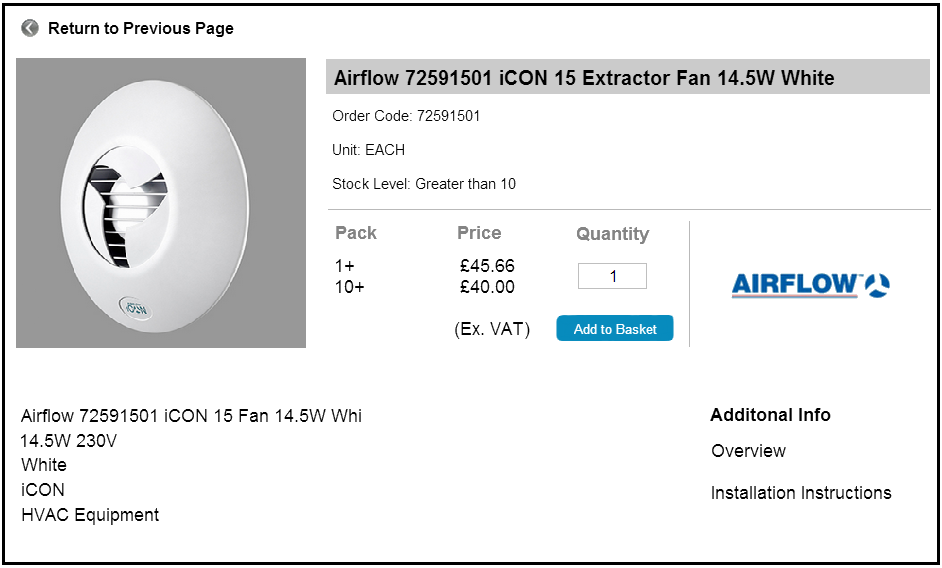Click the Quantity column label

tap(612, 234)
